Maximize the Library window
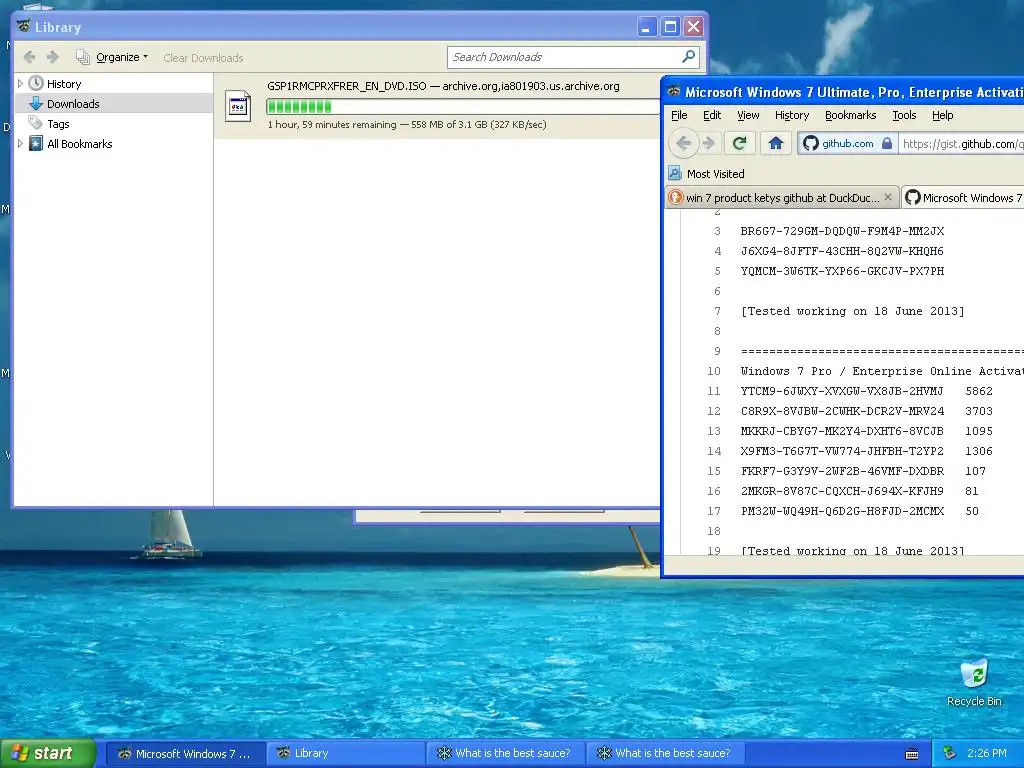The image size is (1024, 768). pos(670,27)
